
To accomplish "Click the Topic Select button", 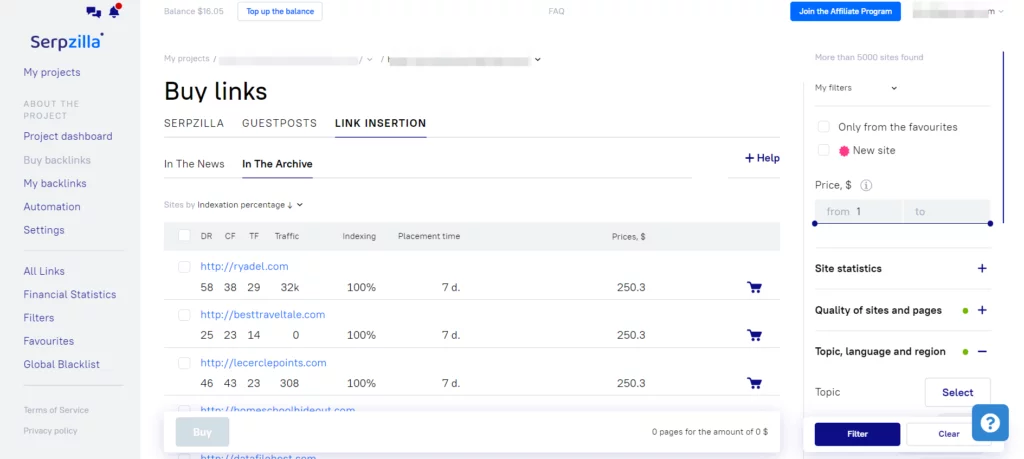I will coord(957,392).
